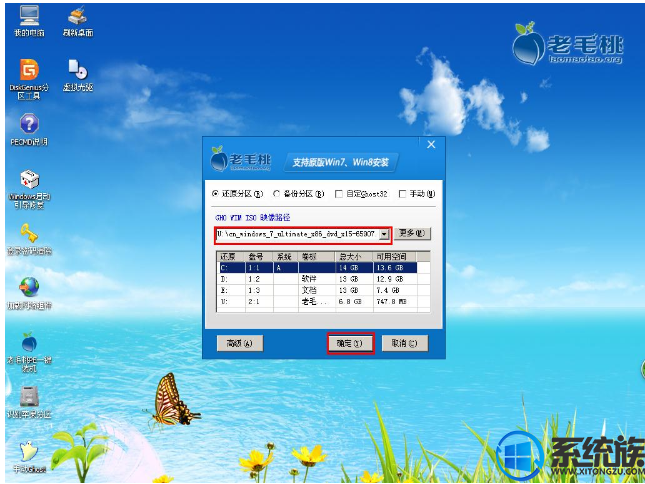This screenshot has width=645, height=484.
Task: Click the Advanced (A) button
Action: tap(240, 343)
